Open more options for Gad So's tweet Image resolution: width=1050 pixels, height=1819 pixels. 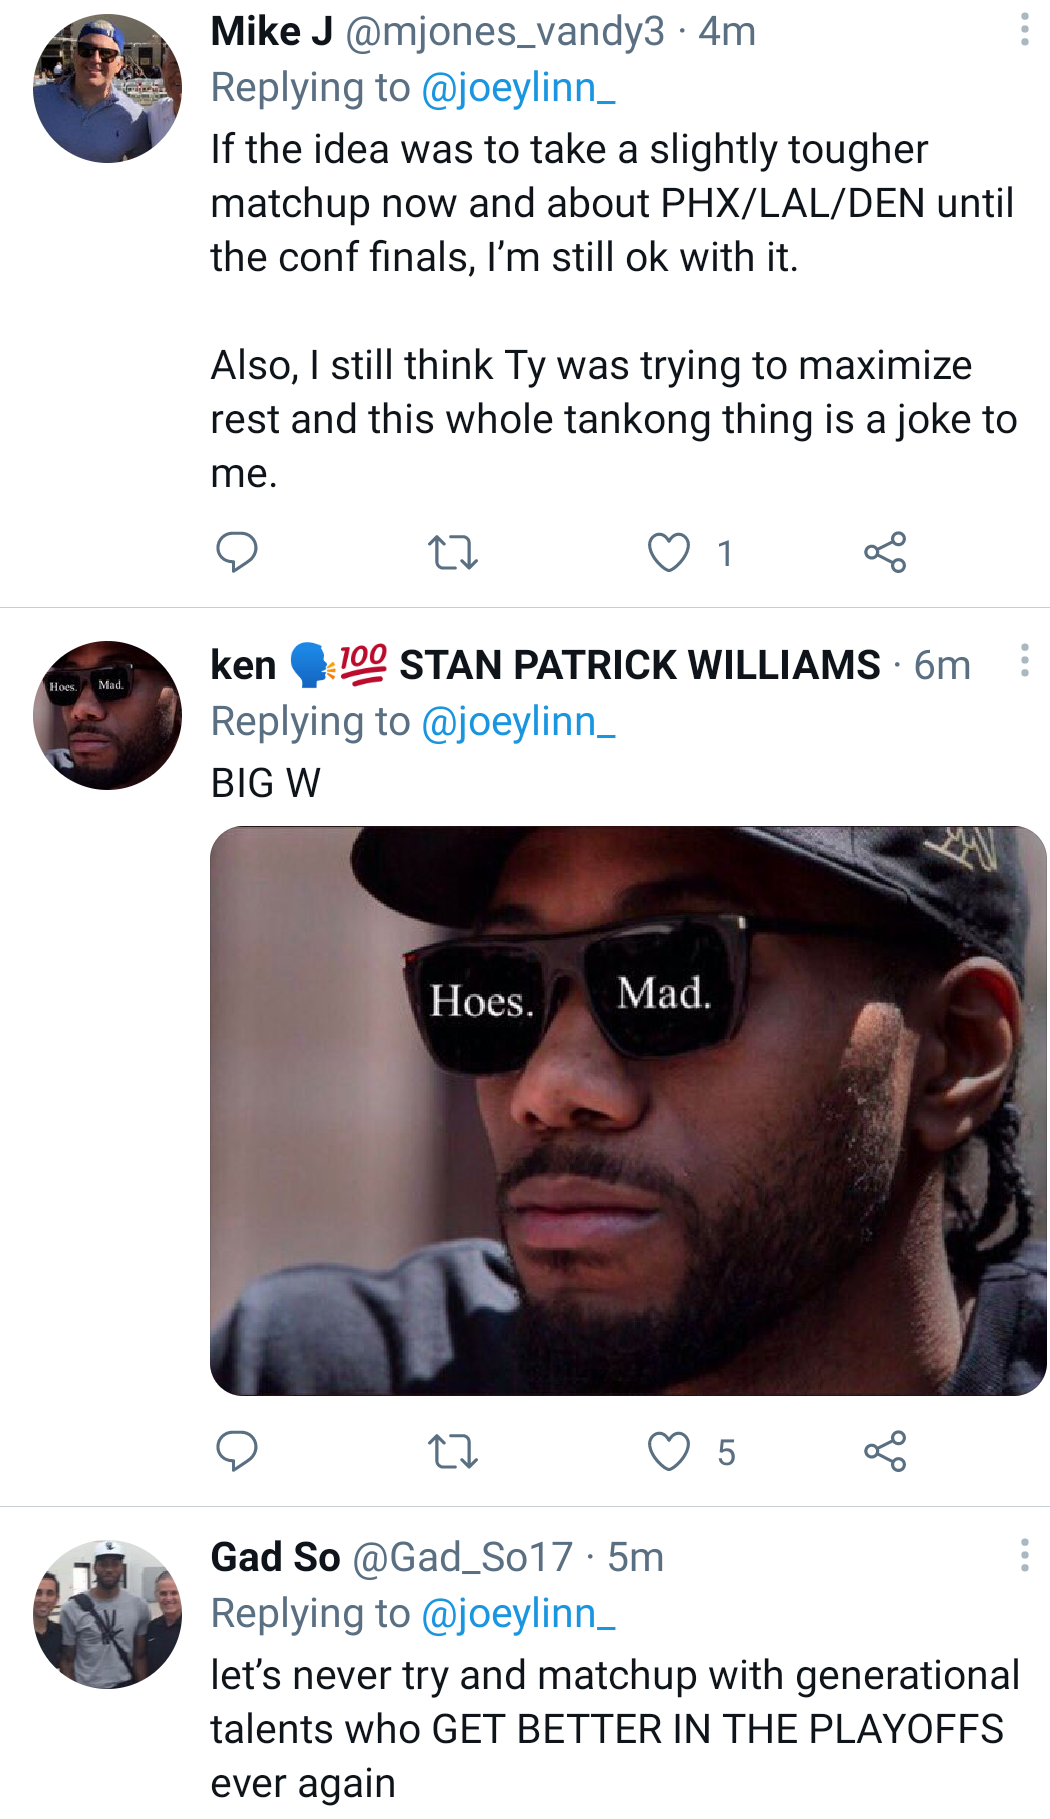pyautogui.click(x=1024, y=1555)
